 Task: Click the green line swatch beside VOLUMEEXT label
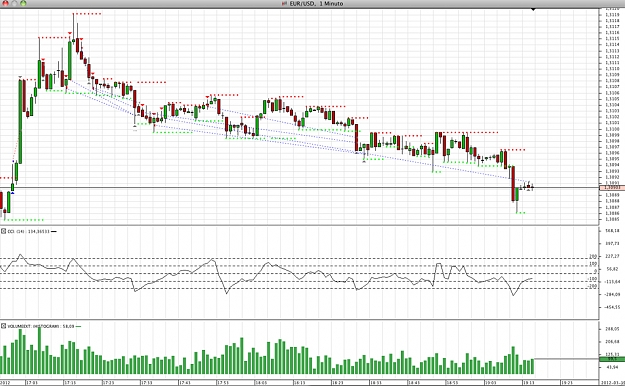tap(78, 326)
